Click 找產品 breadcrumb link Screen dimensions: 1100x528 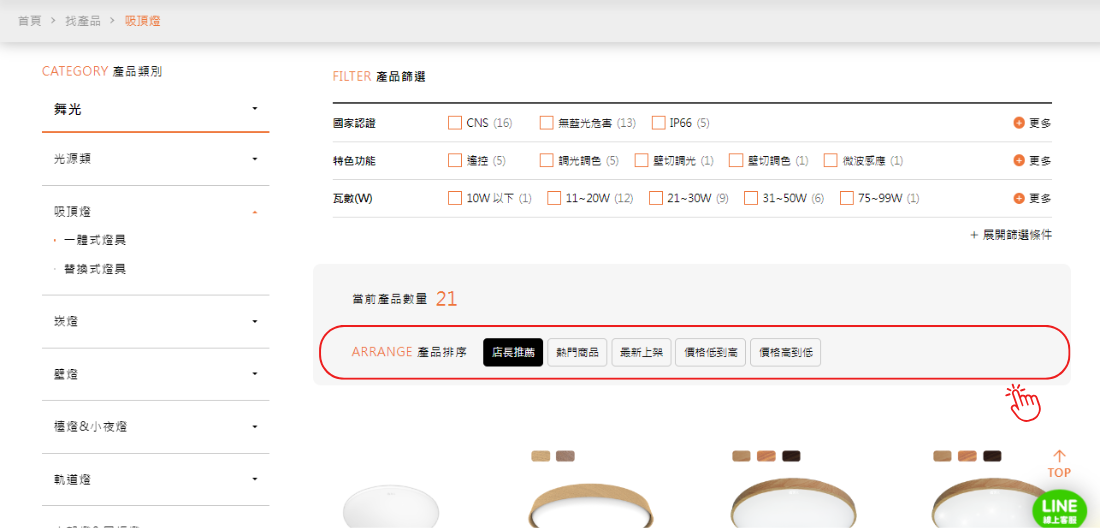pyautogui.click(x=82, y=21)
